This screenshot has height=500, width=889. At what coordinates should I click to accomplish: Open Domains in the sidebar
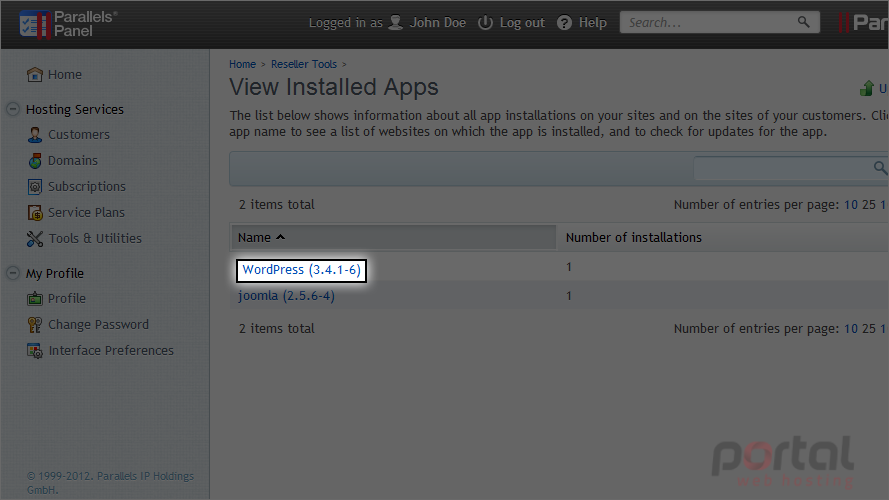click(x=73, y=160)
